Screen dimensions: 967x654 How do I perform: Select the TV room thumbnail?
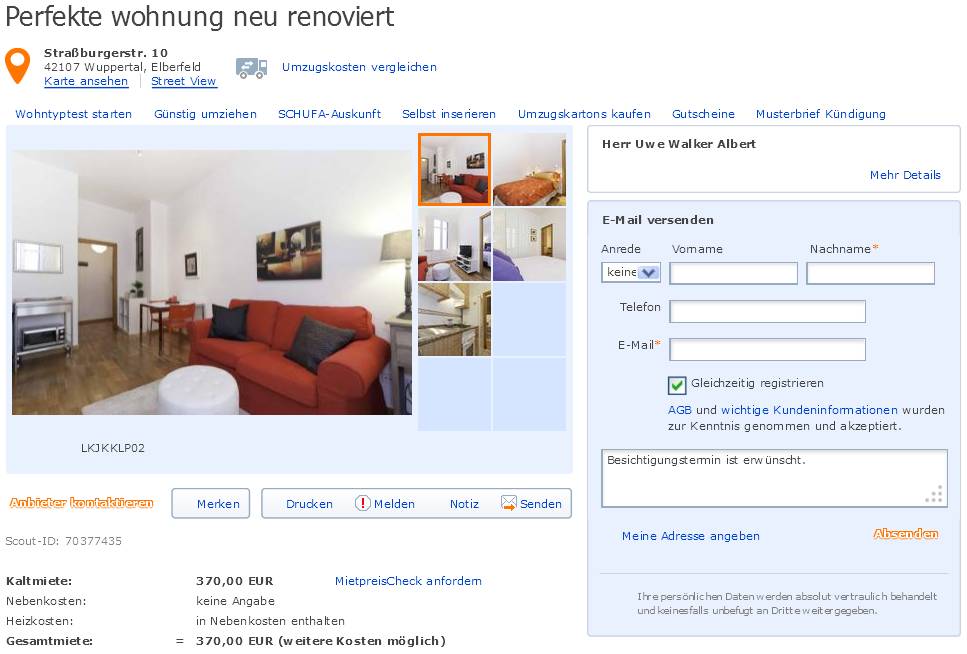(455, 244)
